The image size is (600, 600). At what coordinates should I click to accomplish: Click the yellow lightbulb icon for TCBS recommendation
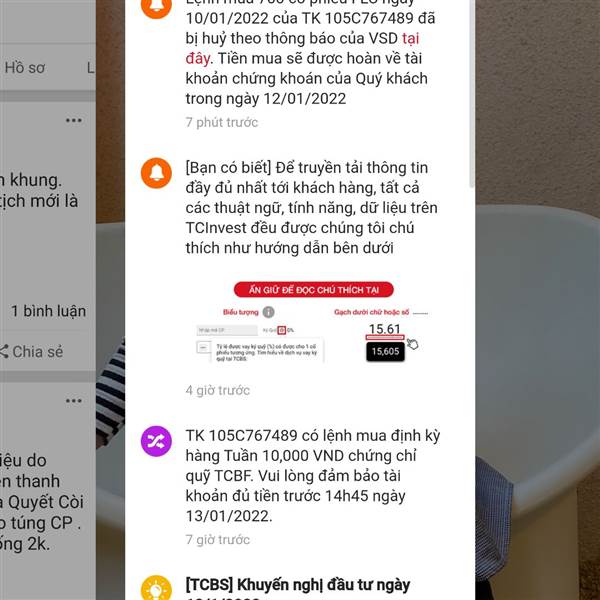[156, 588]
